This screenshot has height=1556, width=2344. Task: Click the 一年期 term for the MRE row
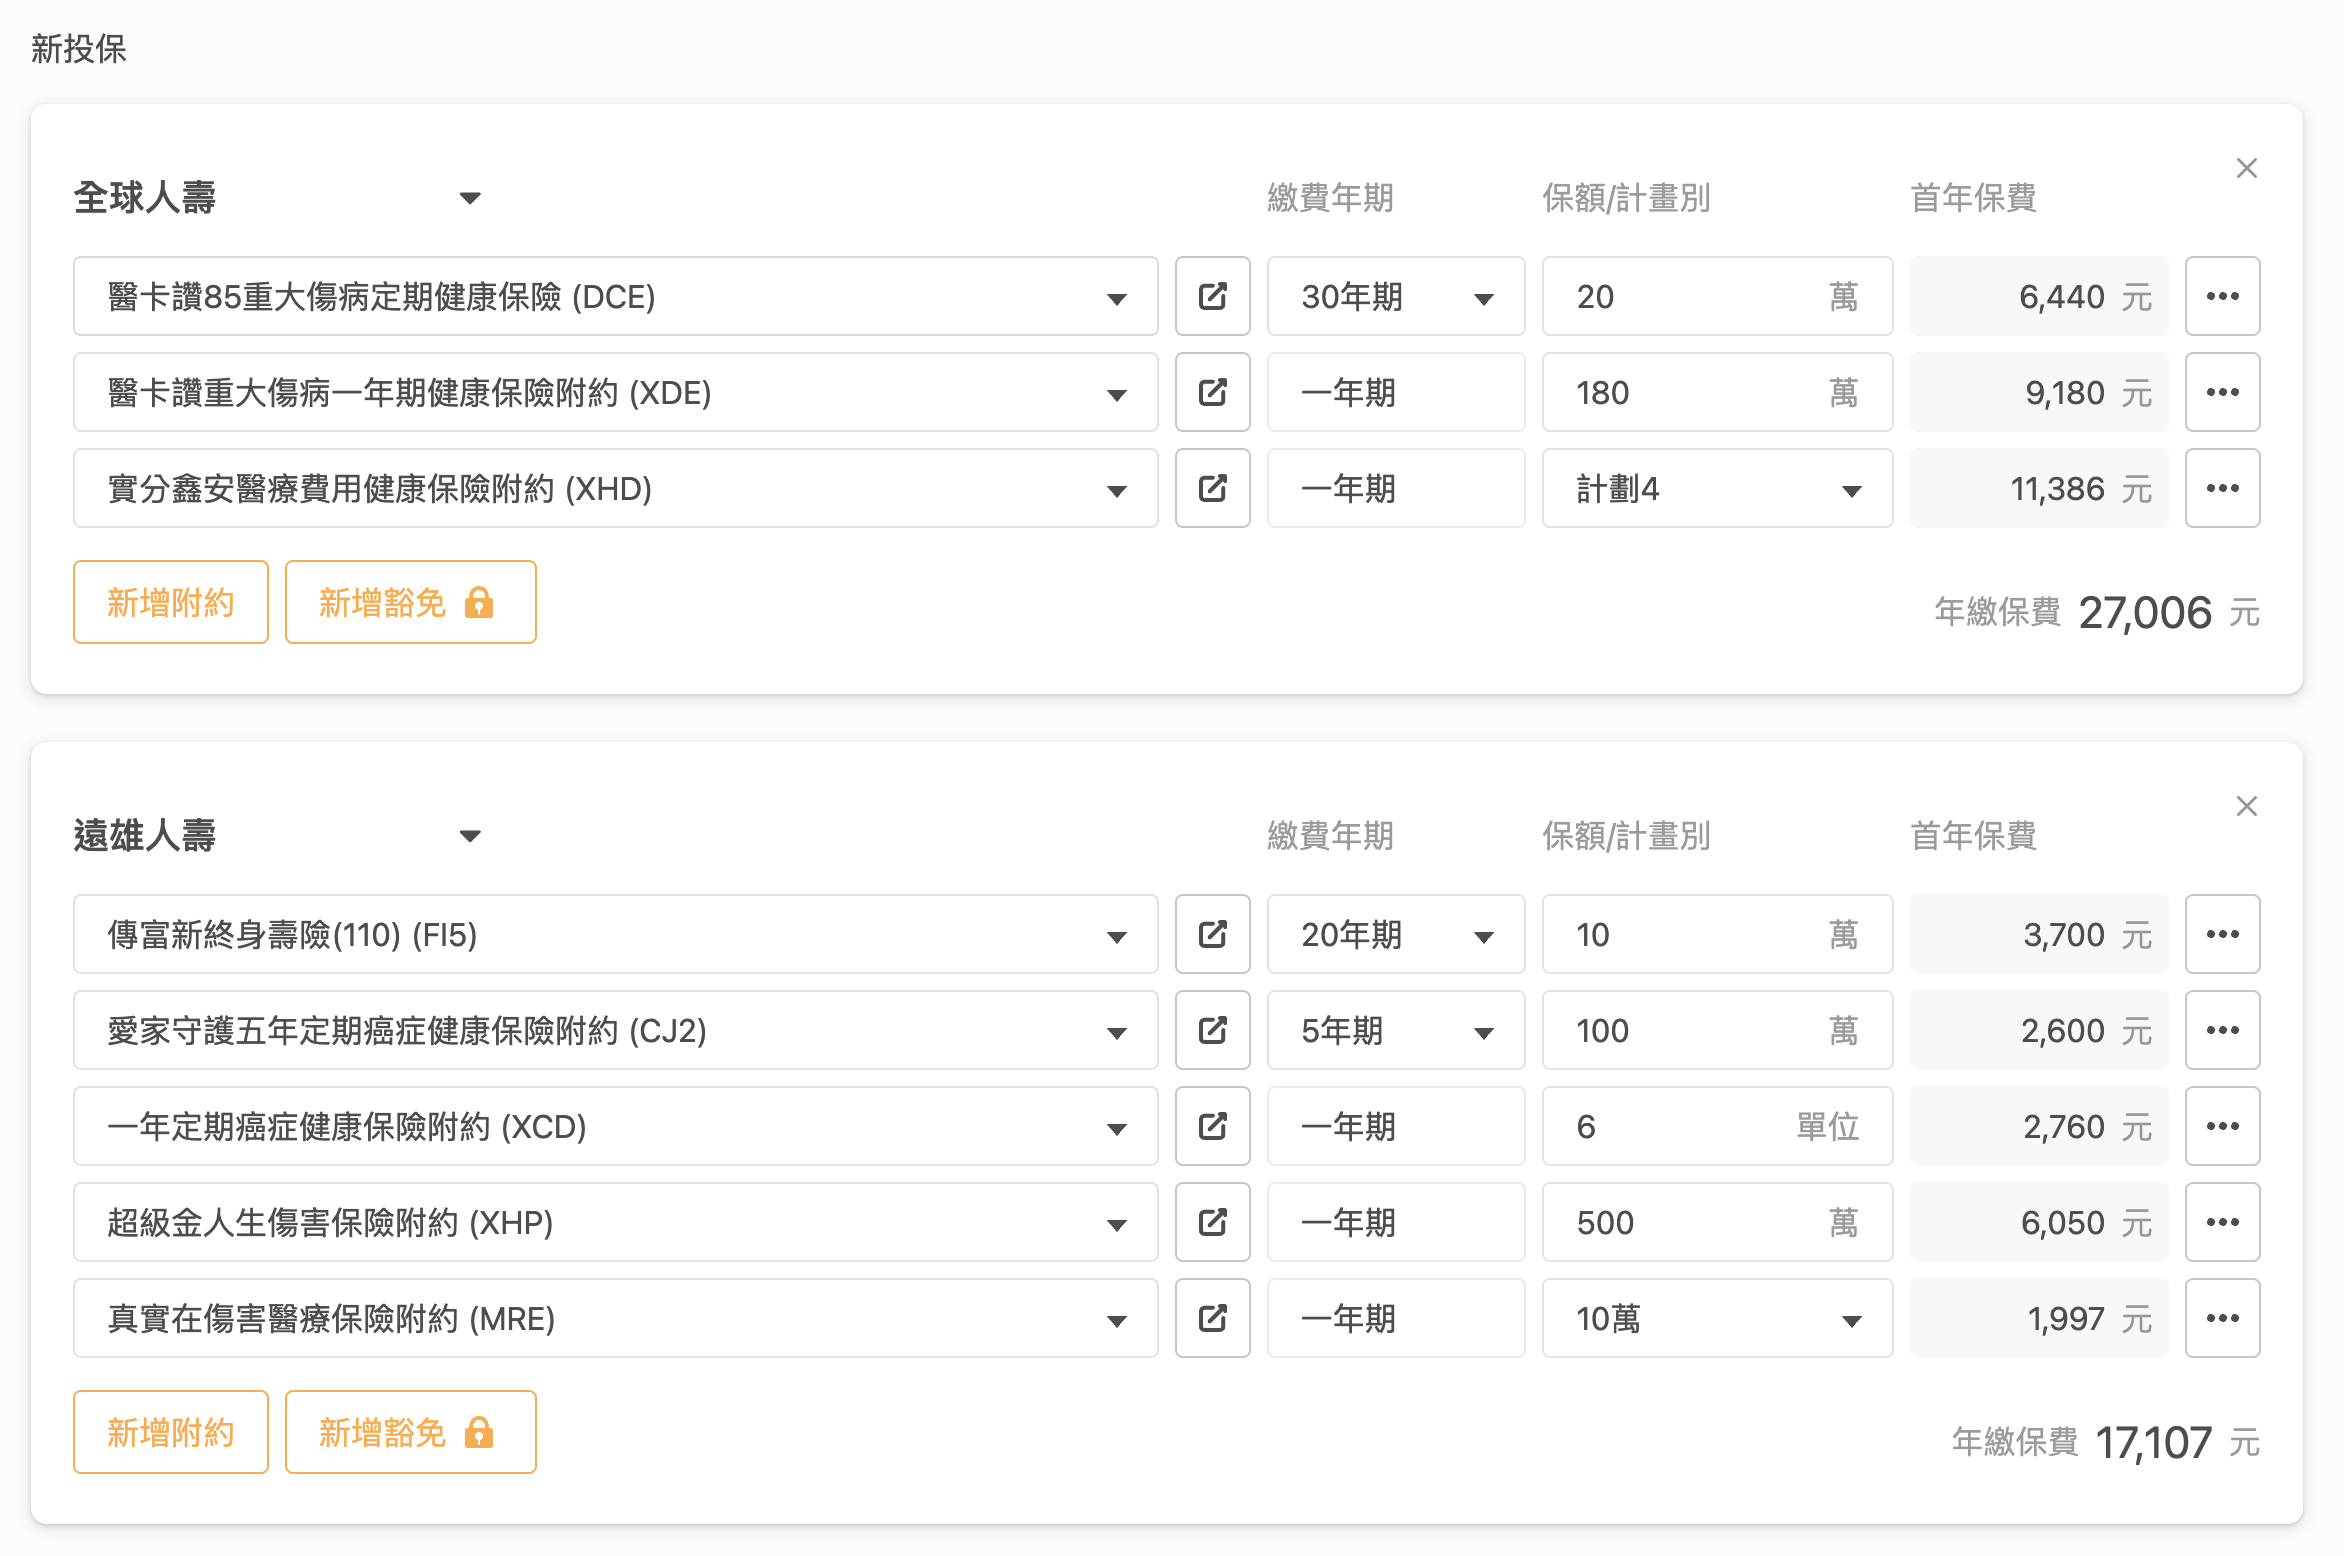(1395, 1318)
